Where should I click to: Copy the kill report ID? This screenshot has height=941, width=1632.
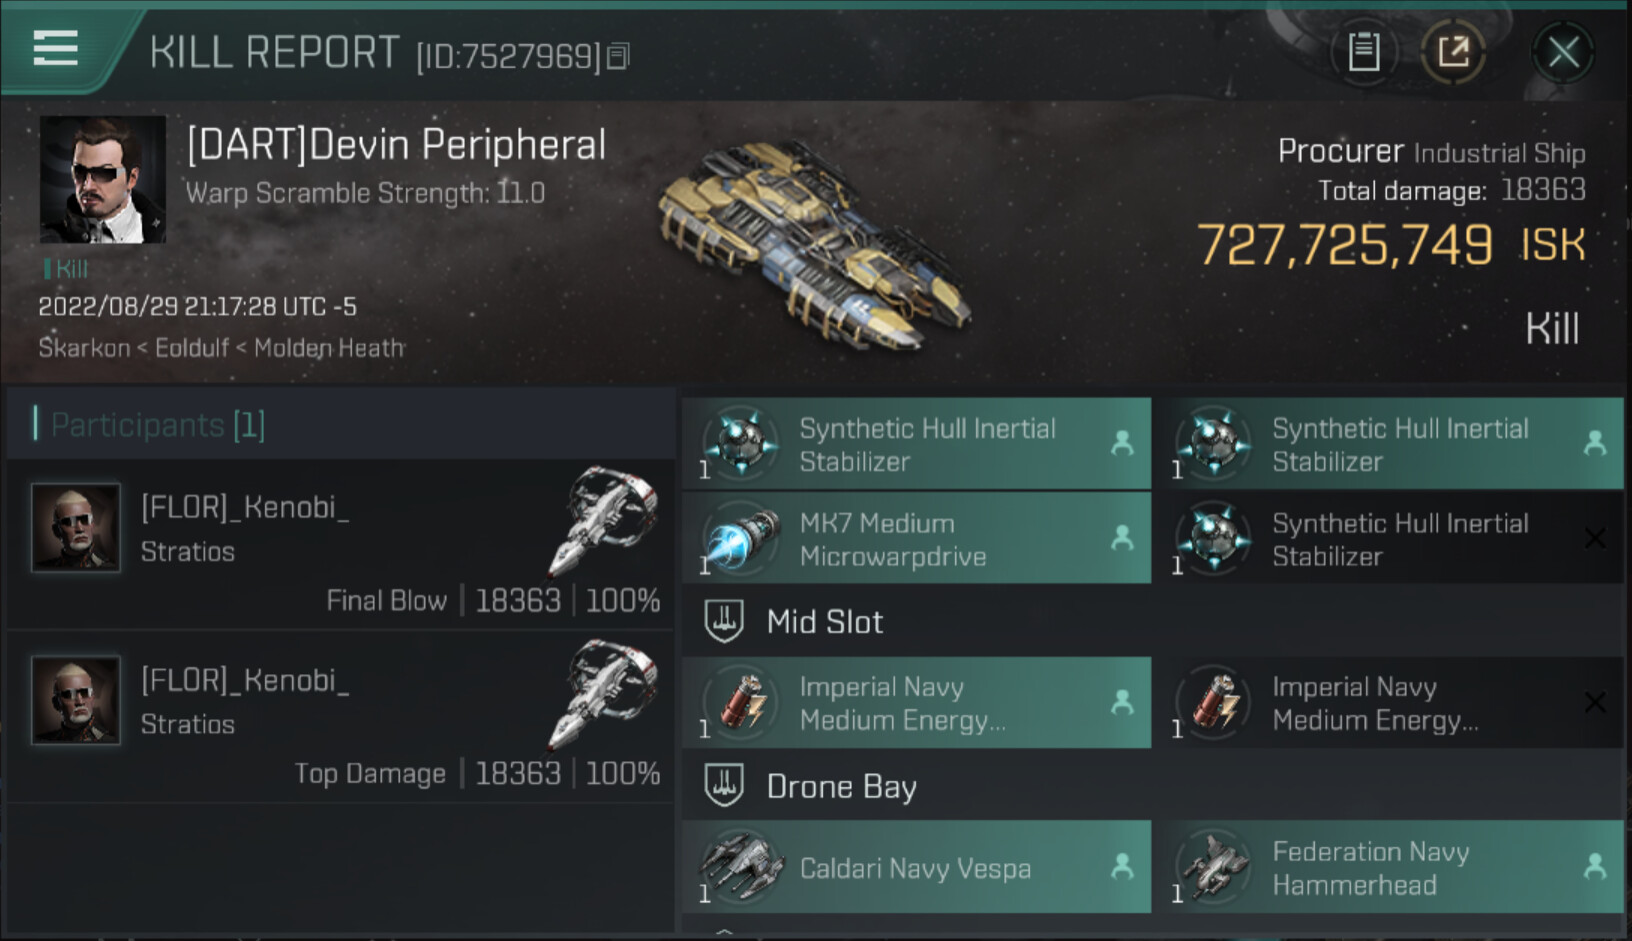coord(619,56)
